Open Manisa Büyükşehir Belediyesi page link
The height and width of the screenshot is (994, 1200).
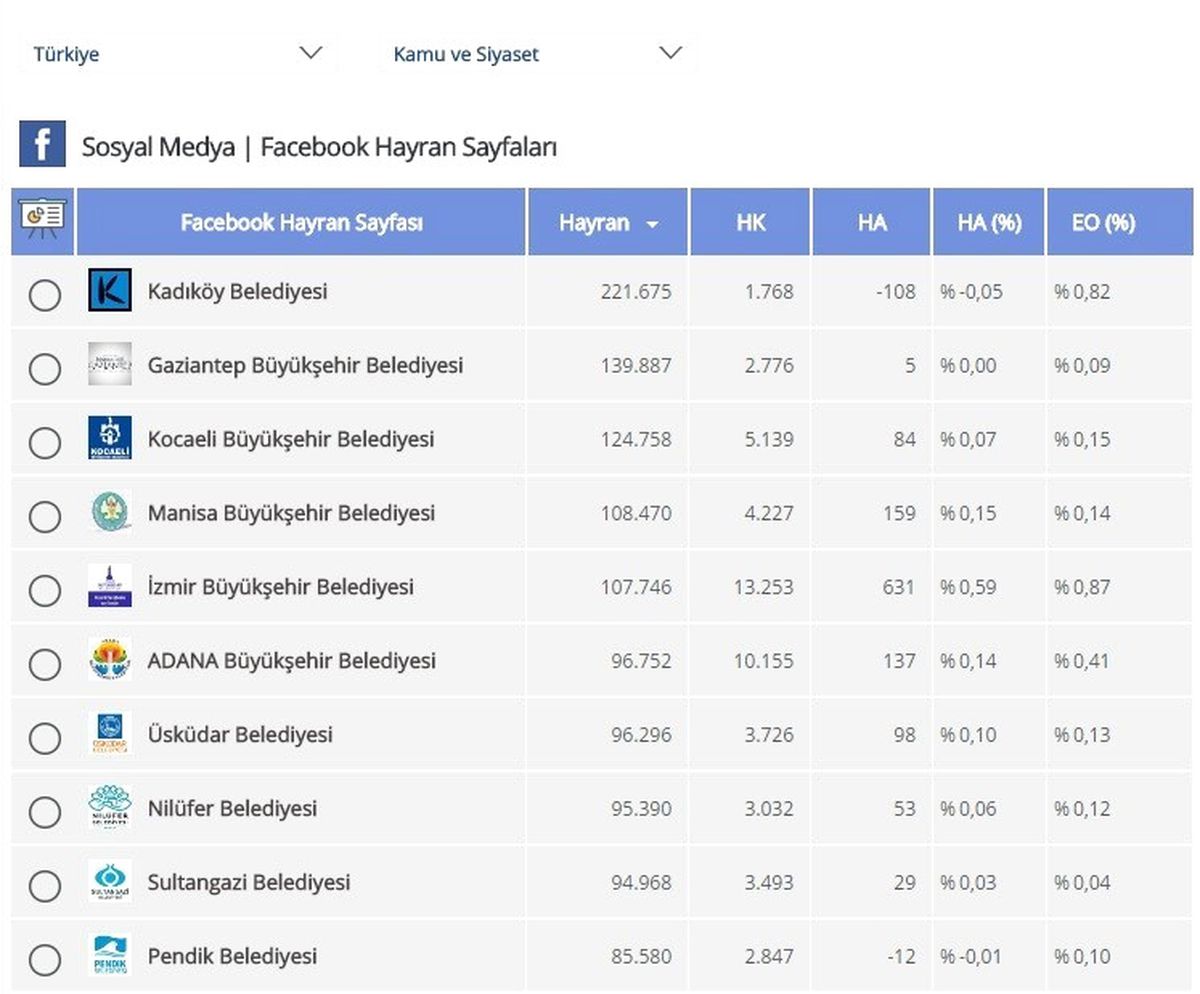291,513
